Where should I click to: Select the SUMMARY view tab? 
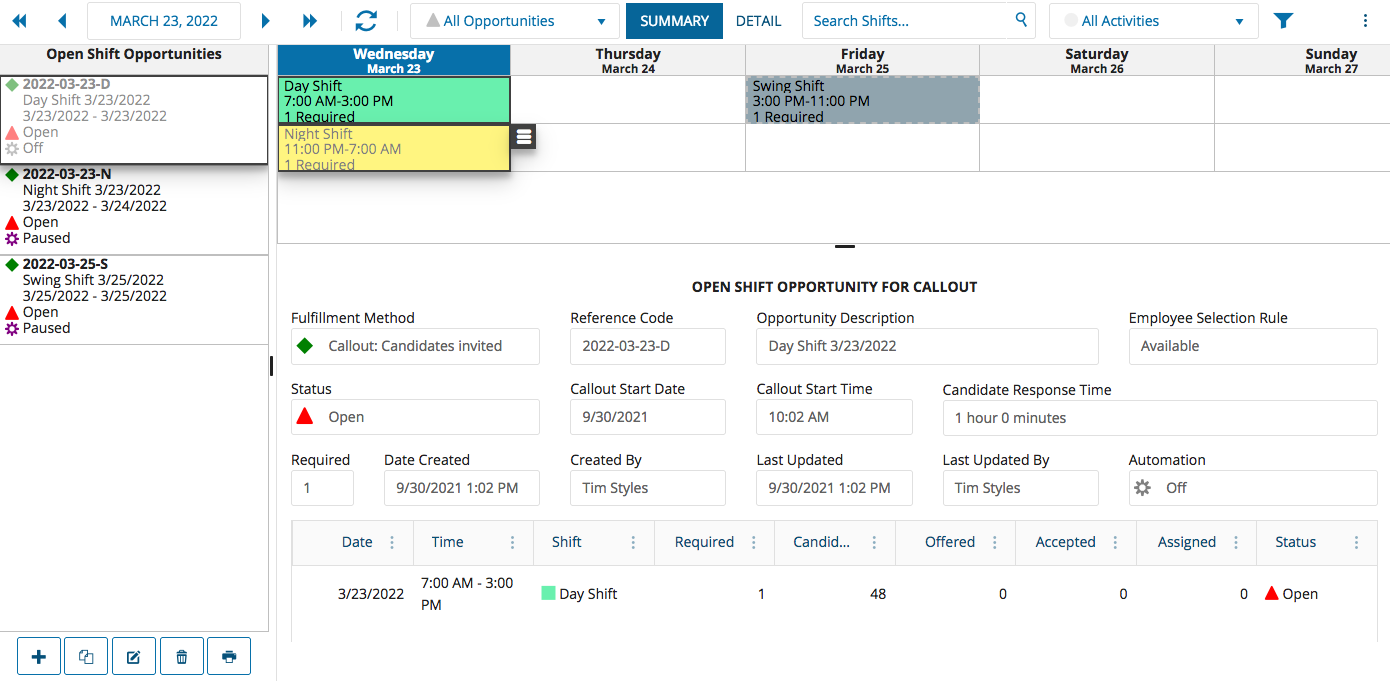coord(674,21)
